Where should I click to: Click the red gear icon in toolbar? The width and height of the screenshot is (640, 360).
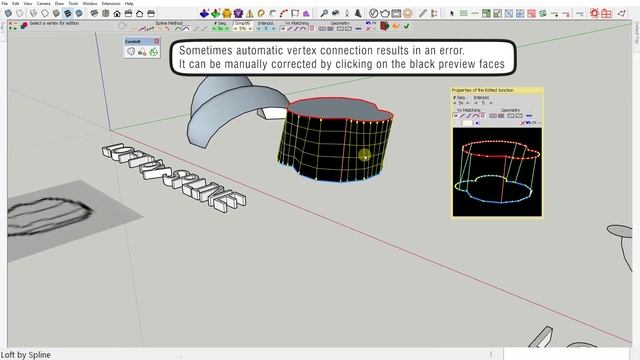pos(594,13)
